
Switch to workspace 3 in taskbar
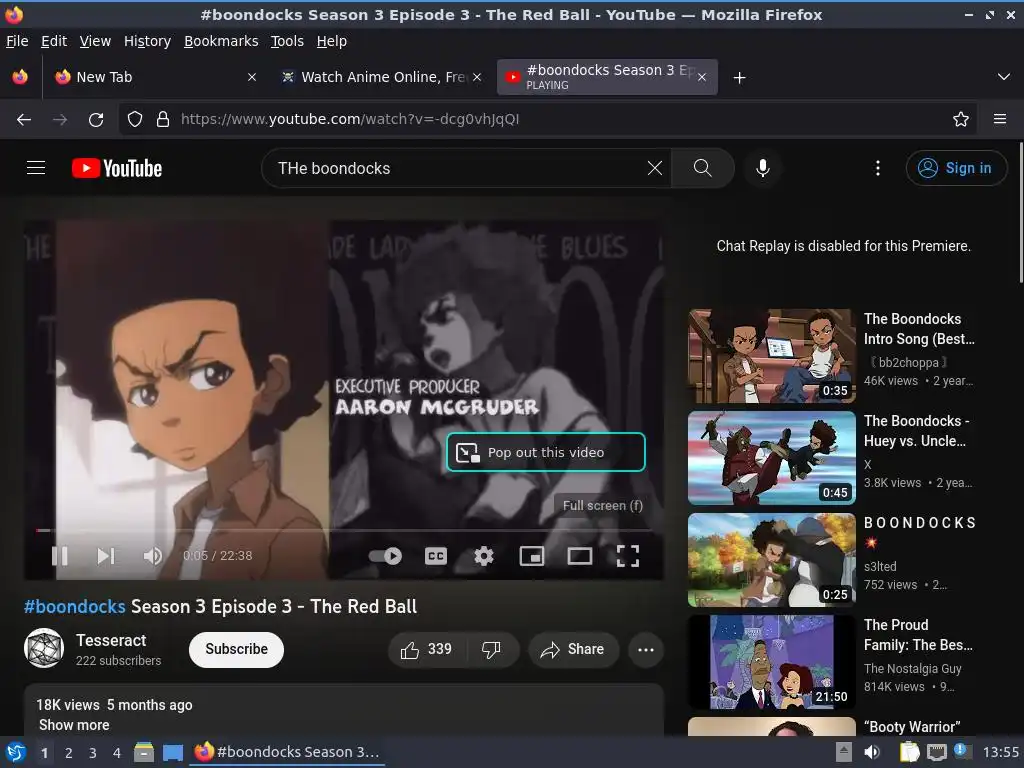93,753
